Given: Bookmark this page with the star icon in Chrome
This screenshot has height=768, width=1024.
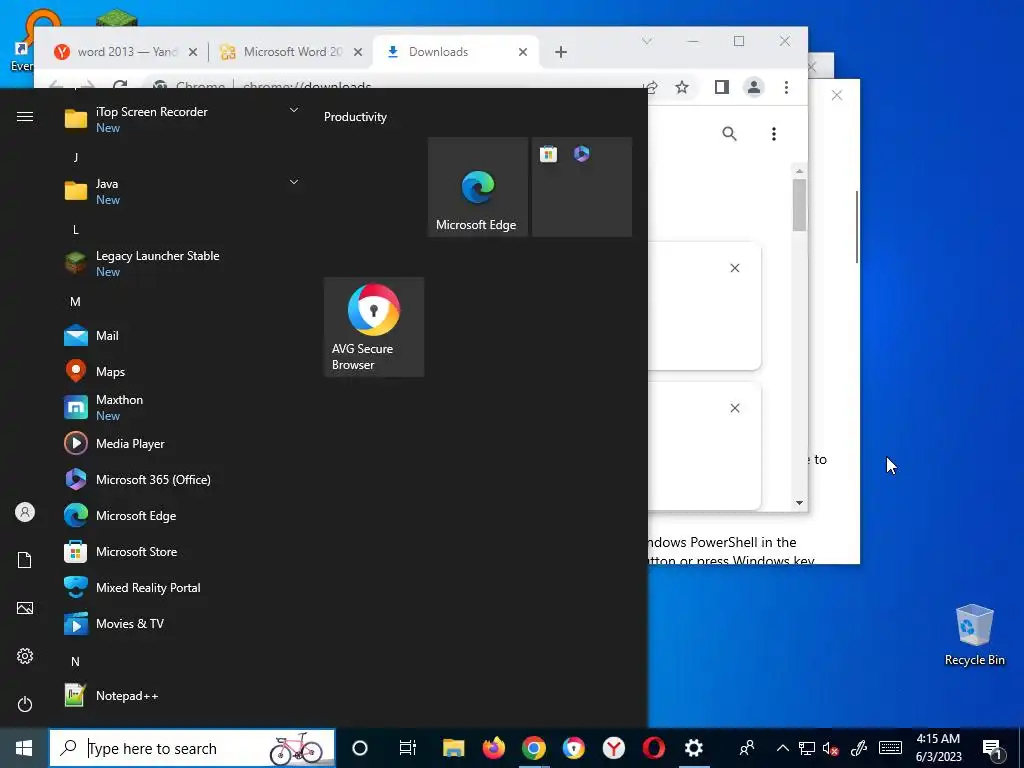Looking at the screenshot, I should [682, 87].
